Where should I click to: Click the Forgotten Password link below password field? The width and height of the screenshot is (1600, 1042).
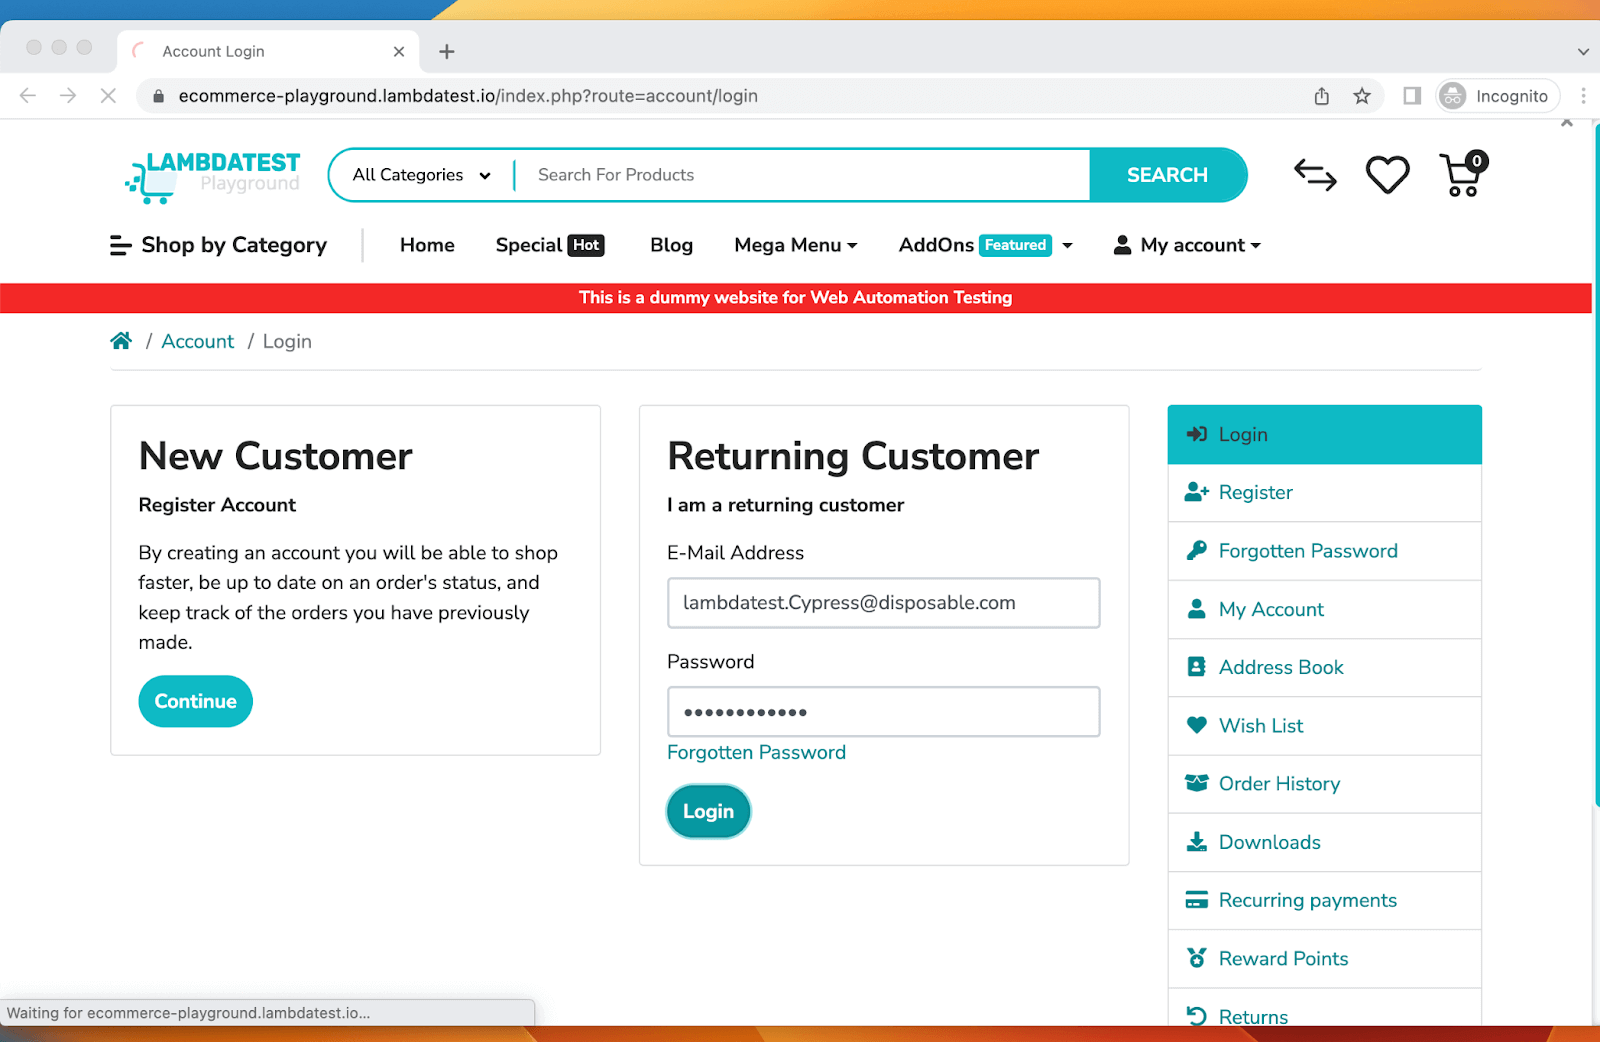tap(756, 752)
